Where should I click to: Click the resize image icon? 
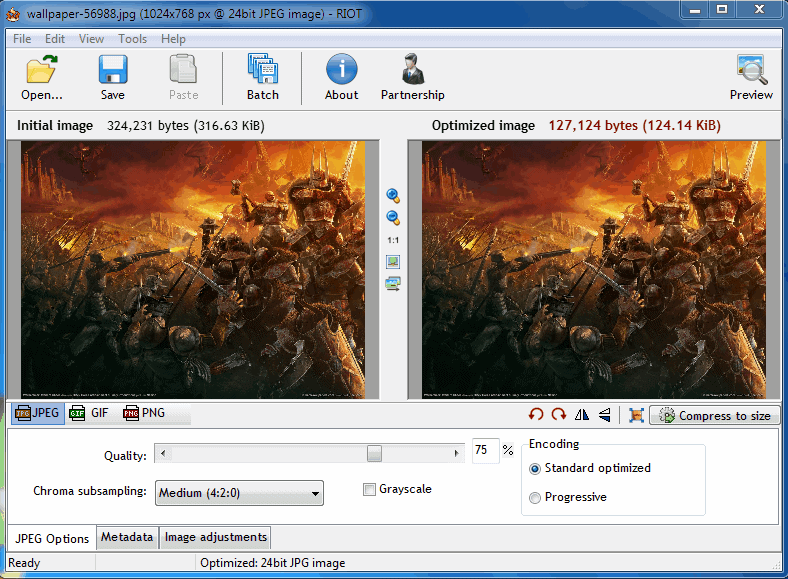tap(636, 415)
